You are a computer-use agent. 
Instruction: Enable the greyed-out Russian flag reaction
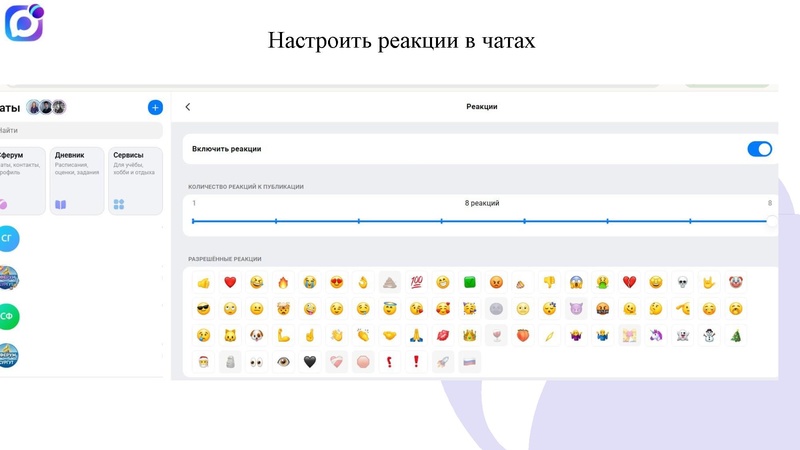[469, 362]
